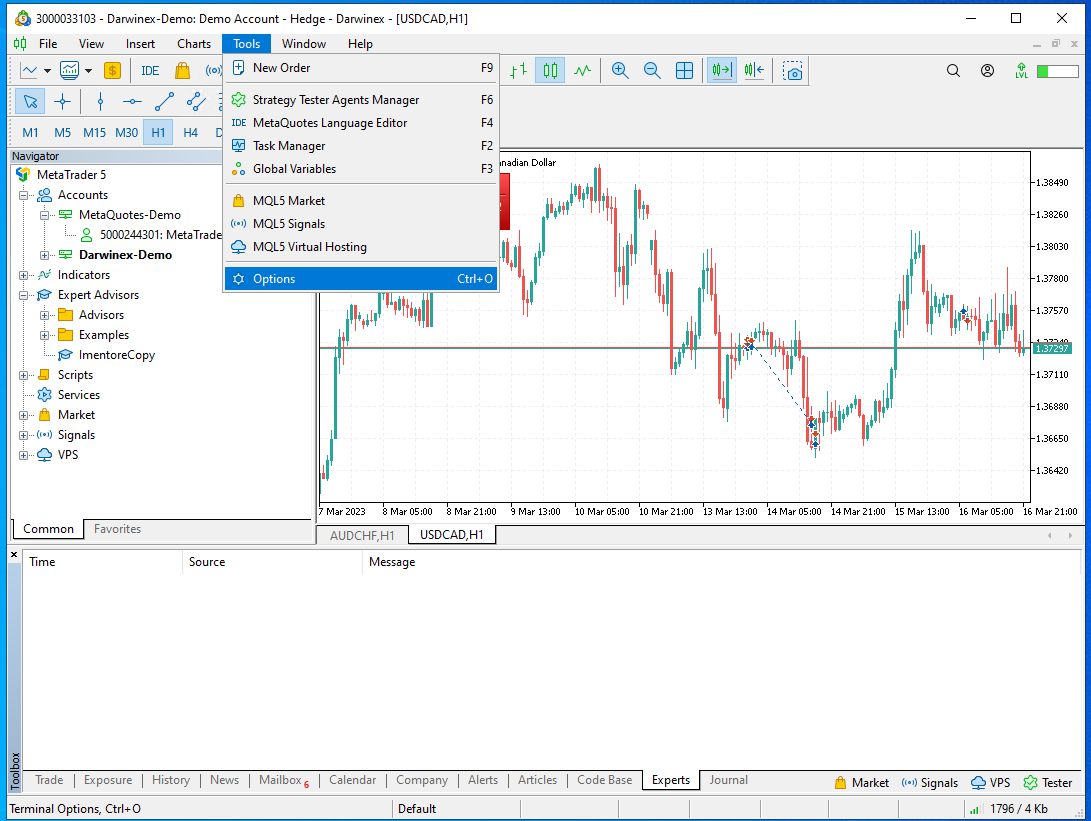
Task: Open the Mailbox toolbox tab
Action: point(284,780)
